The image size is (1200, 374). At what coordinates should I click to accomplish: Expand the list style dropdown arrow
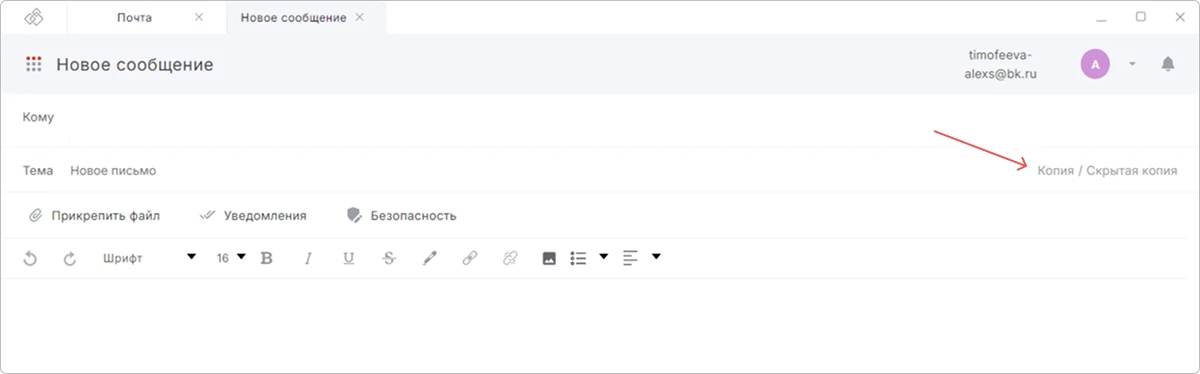[603, 257]
